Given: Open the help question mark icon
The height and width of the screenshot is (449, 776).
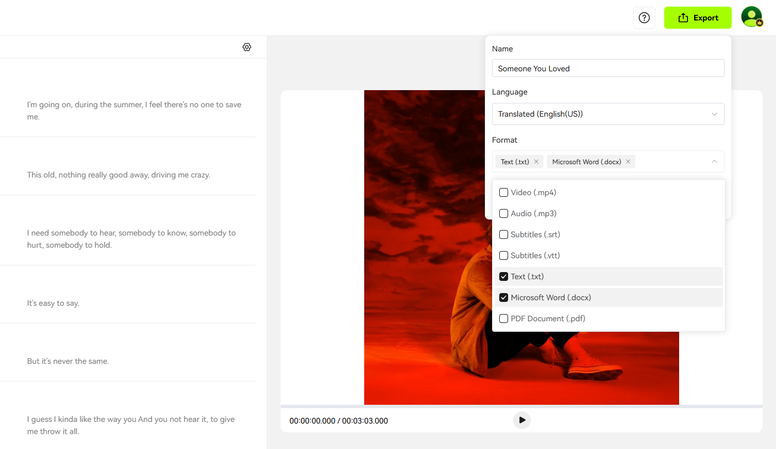Looking at the screenshot, I should point(644,18).
